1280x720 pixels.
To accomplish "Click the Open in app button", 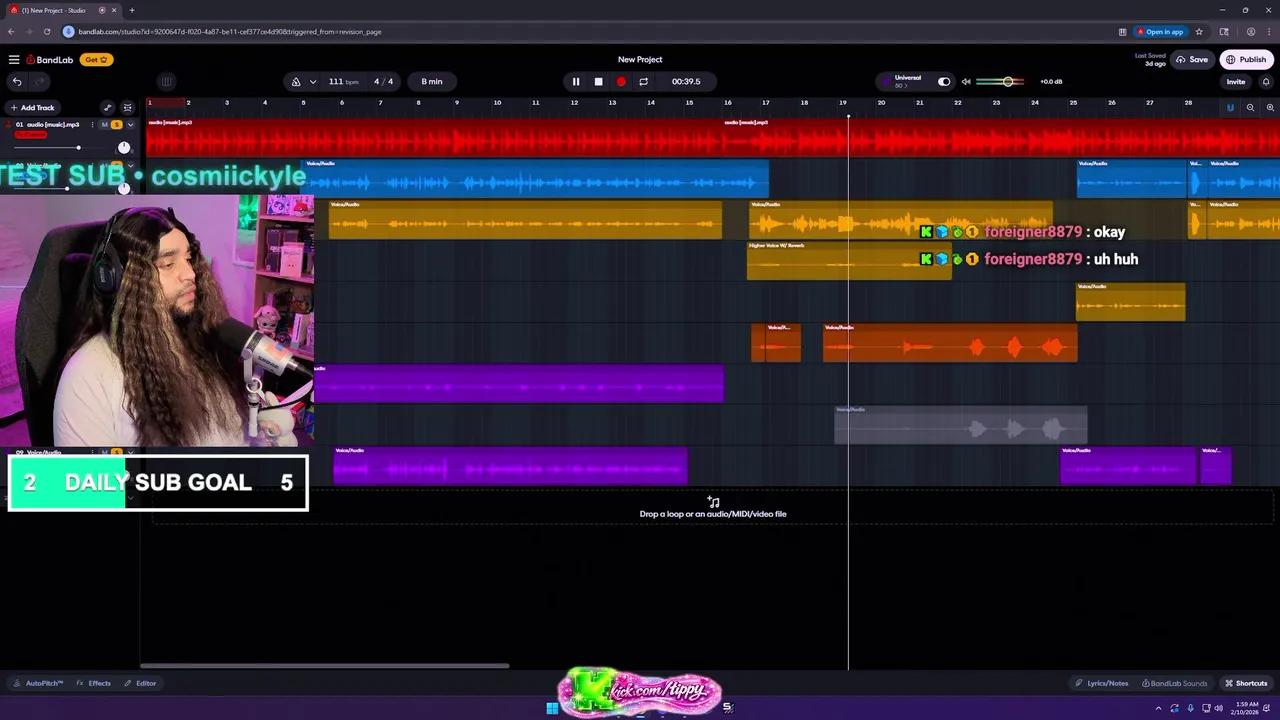I will [x=1161, y=32].
